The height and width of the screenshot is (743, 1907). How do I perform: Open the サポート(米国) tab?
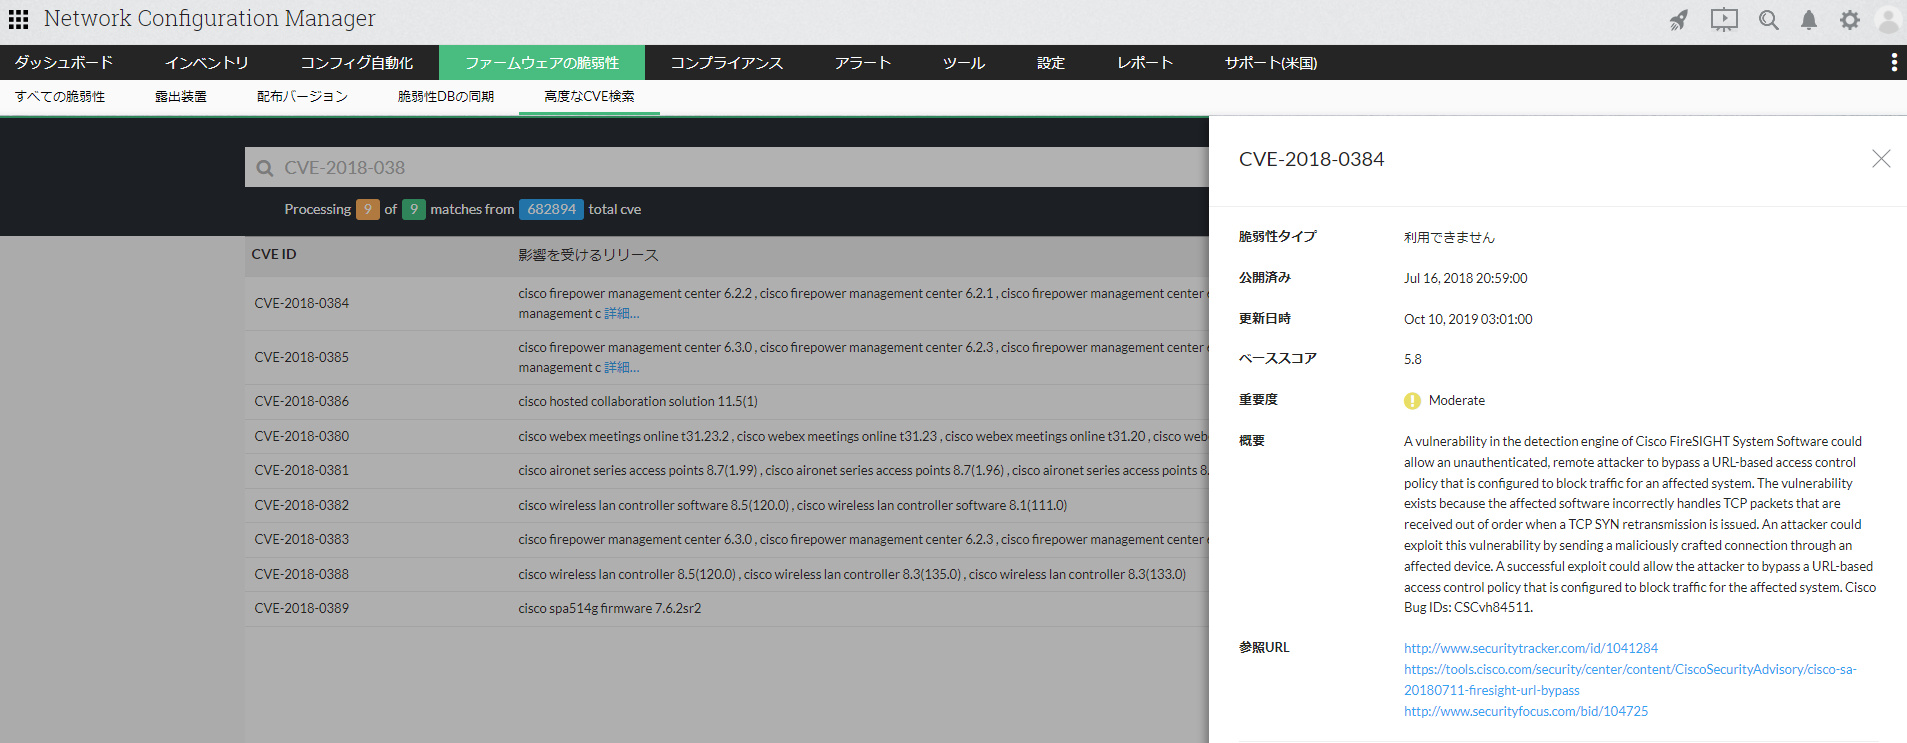coord(1271,63)
